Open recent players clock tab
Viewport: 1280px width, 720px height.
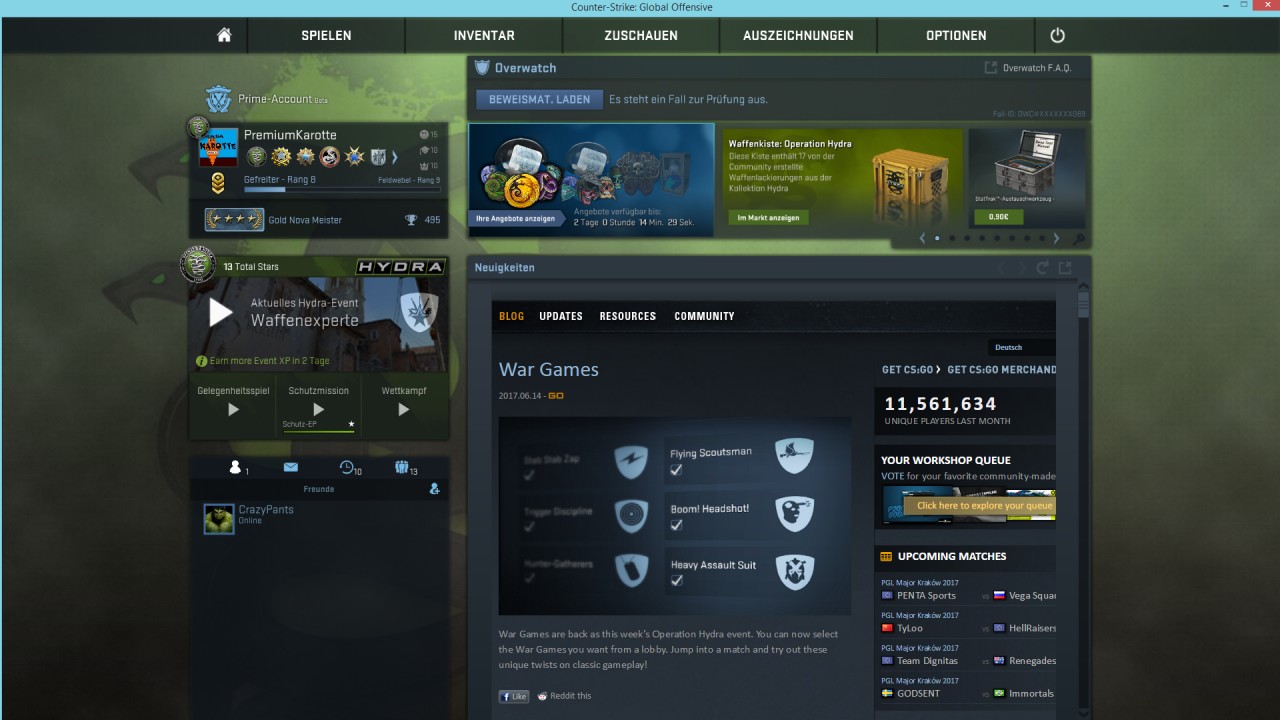[x=349, y=467]
